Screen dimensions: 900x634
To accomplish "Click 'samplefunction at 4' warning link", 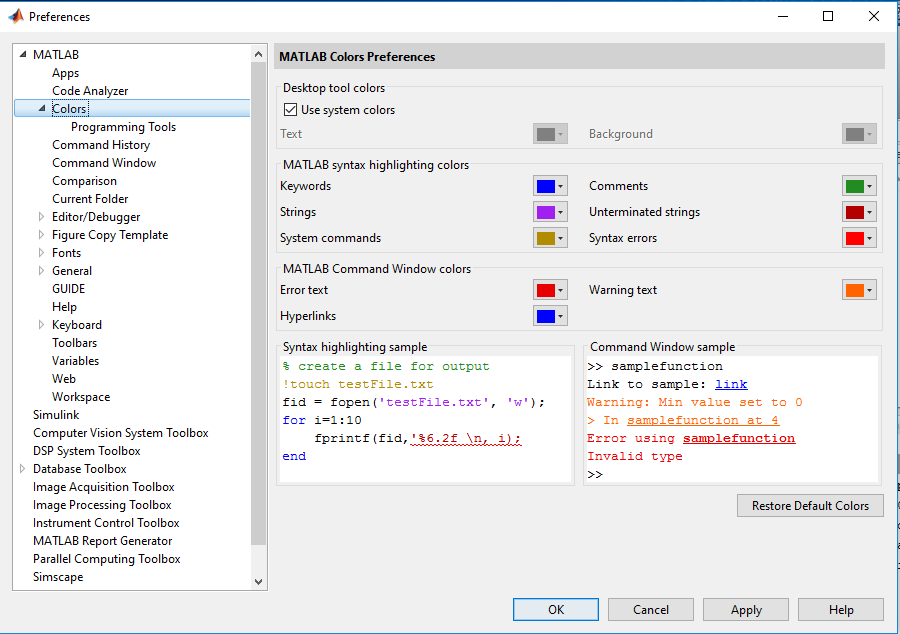I will (703, 420).
